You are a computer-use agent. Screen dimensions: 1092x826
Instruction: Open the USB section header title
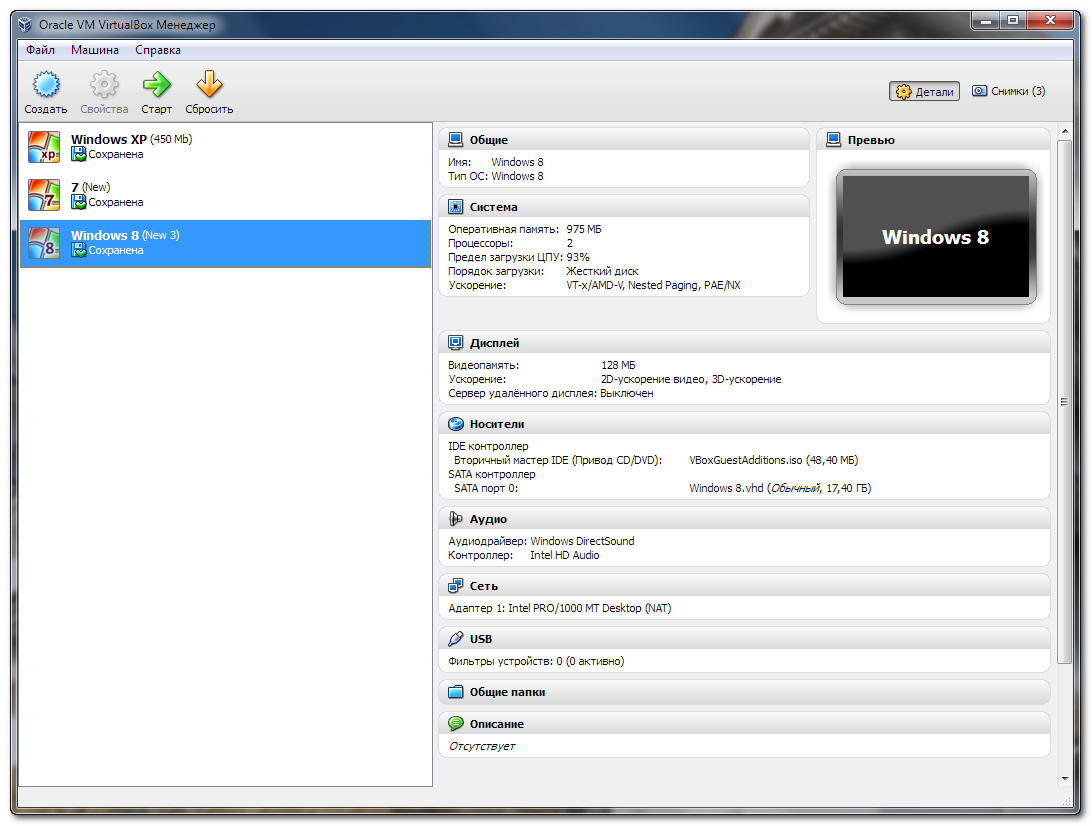point(481,639)
